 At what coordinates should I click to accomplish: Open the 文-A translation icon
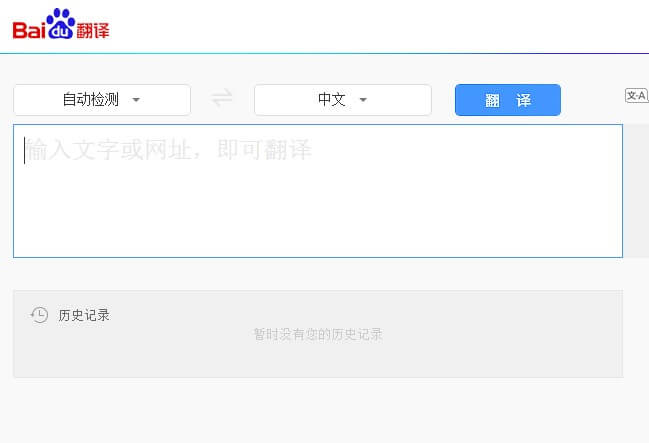(636, 96)
